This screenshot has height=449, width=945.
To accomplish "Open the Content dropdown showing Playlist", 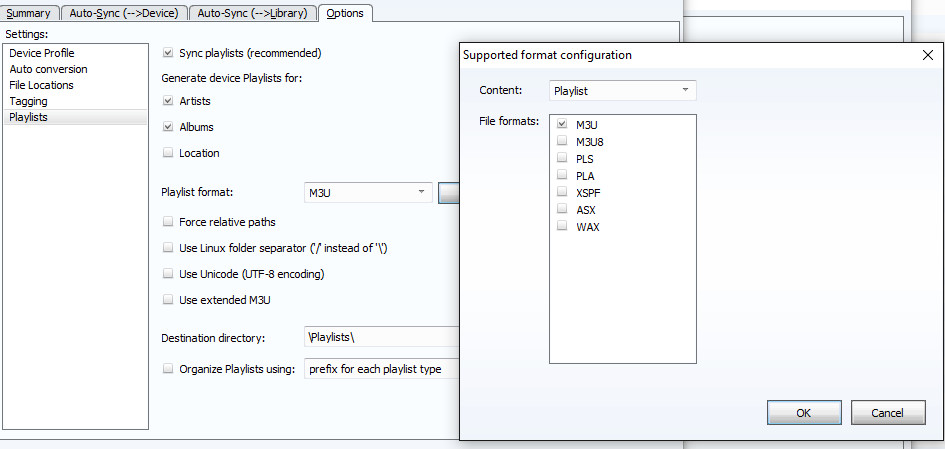I will point(622,91).
